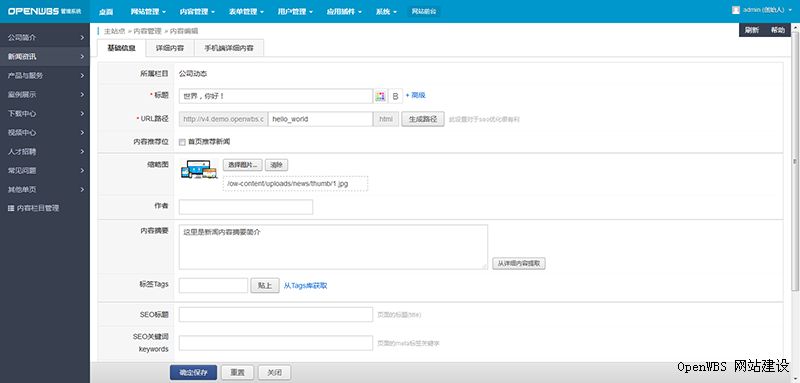Click 生成路径 button
This screenshot has height=383, width=800.
click(423, 119)
